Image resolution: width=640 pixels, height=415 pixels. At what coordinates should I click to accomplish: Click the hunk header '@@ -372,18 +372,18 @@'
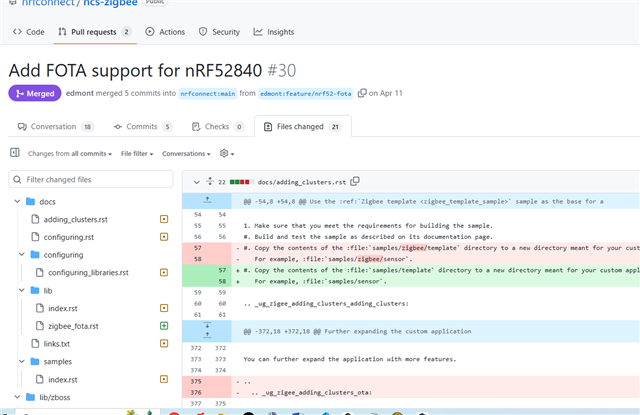pos(357,331)
